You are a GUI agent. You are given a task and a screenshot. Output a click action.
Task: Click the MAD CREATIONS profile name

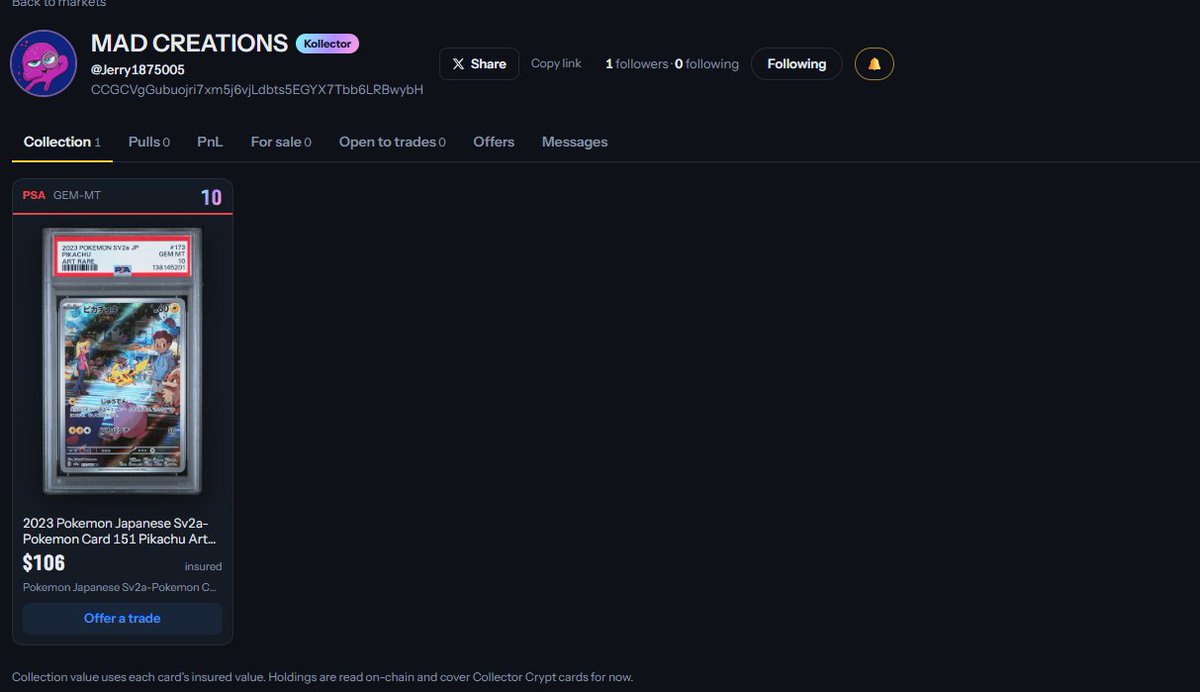(190, 43)
